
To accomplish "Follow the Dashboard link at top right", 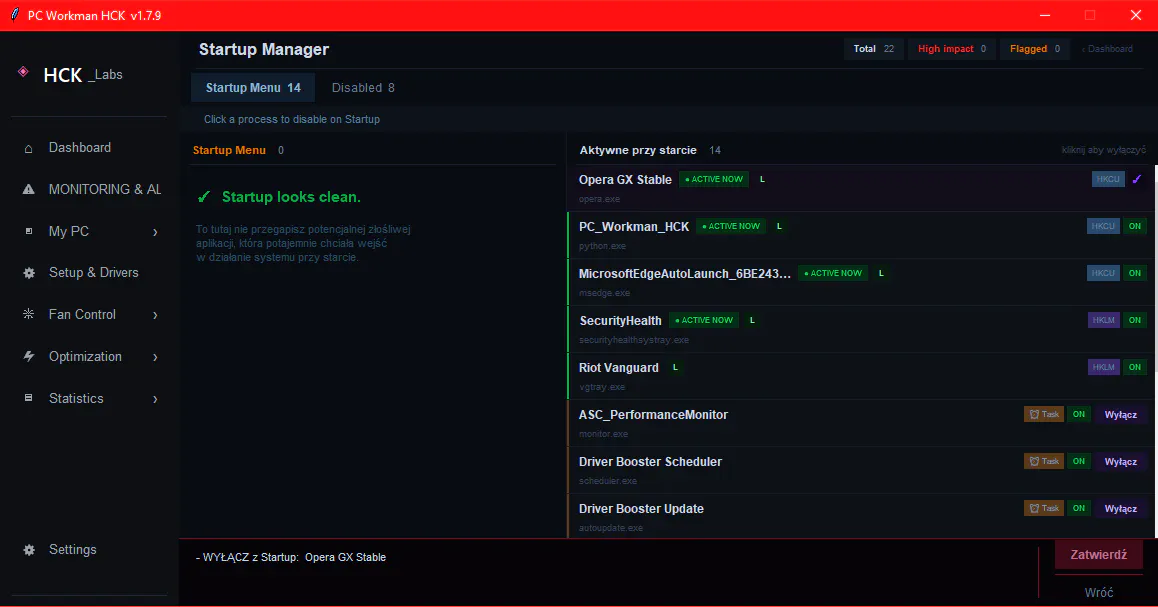I will coord(1107,49).
